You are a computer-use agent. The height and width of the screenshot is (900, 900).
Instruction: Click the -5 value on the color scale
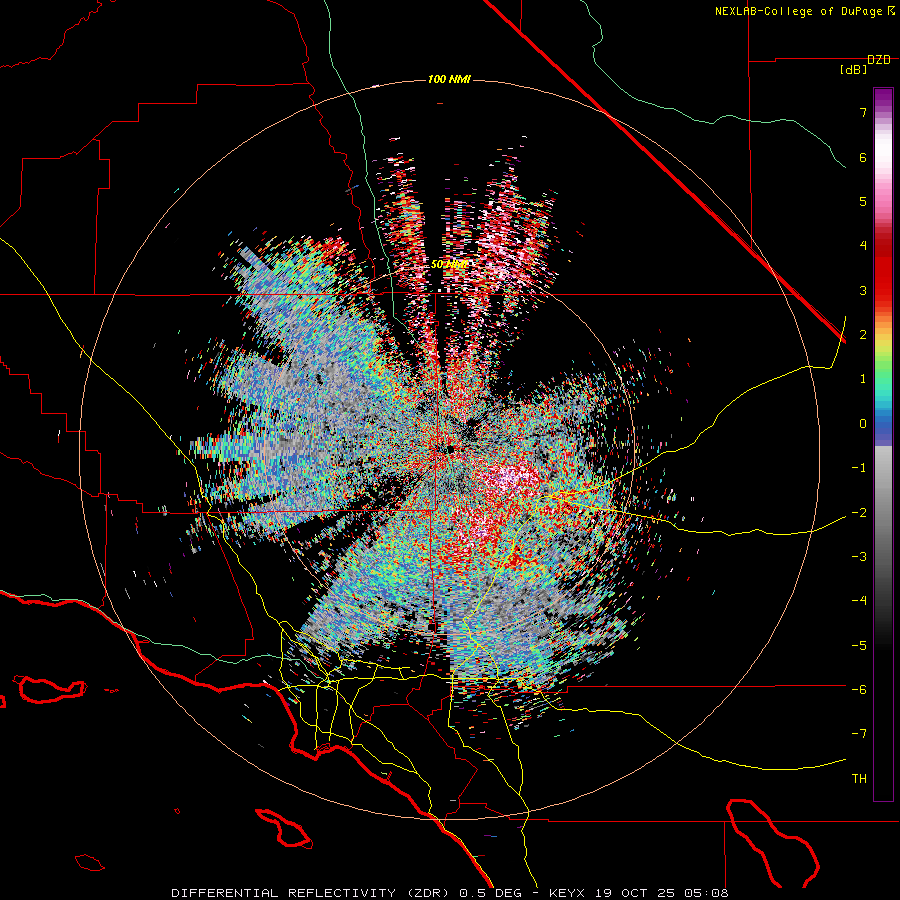pos(859,646)
